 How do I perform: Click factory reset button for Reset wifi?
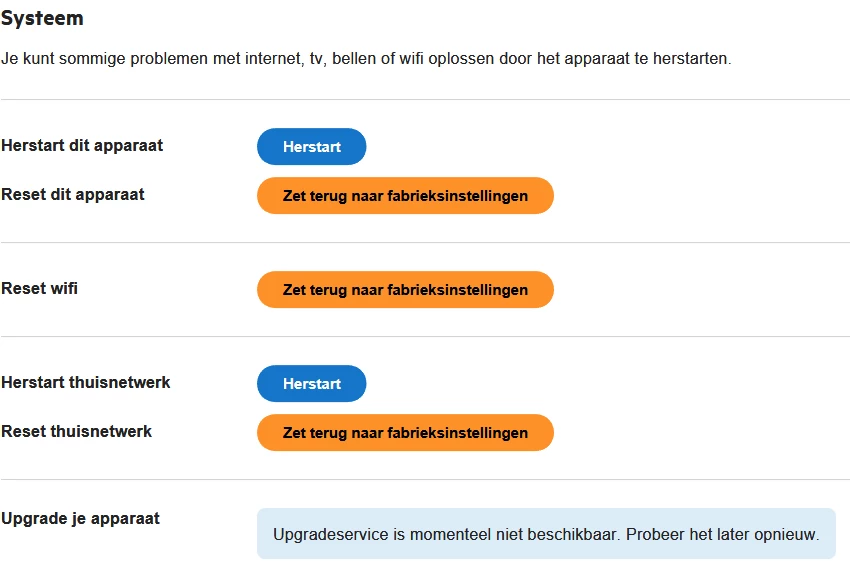(405, 290)
